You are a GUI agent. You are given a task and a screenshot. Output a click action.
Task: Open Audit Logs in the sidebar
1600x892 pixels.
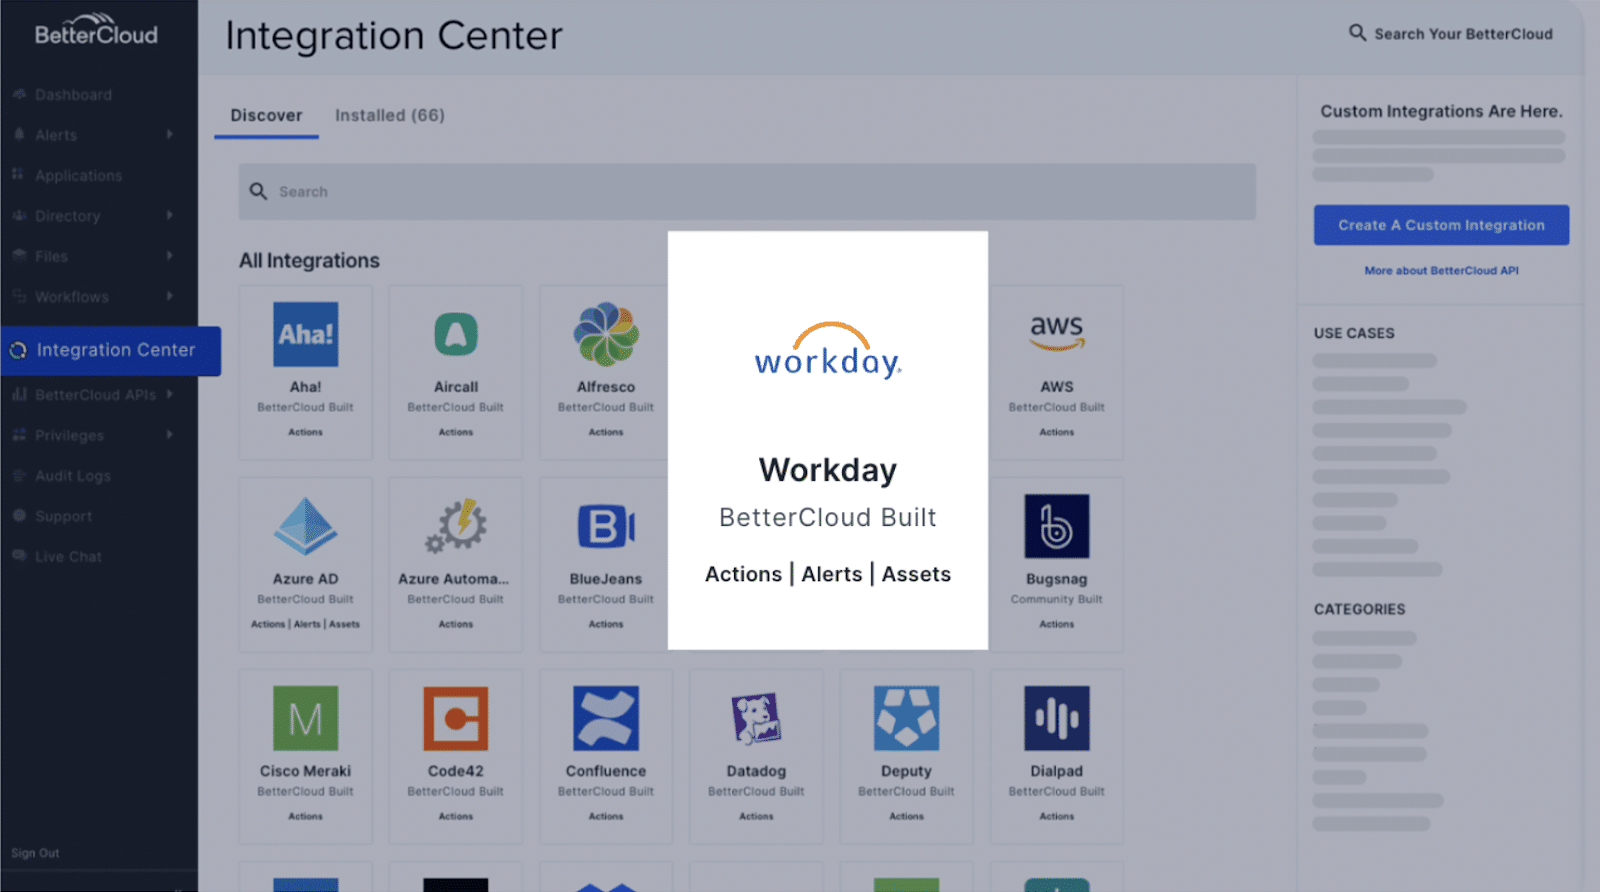pyautogui.click(x=73, y=476)
